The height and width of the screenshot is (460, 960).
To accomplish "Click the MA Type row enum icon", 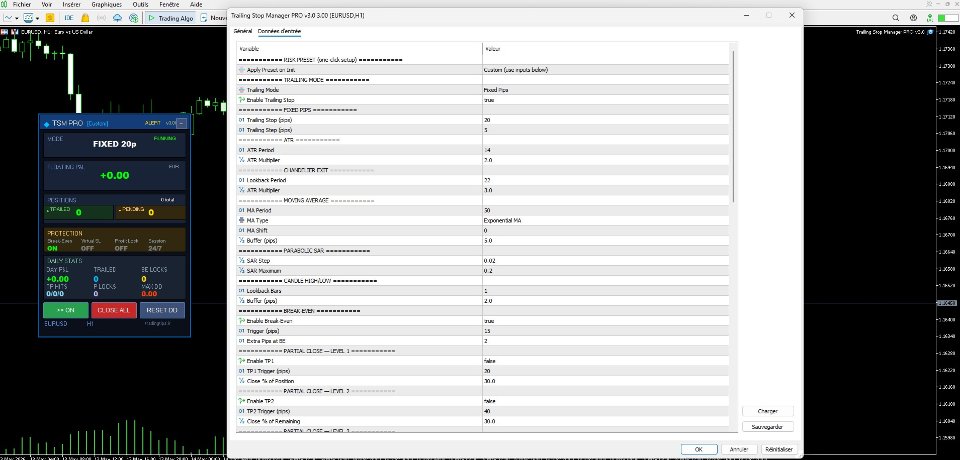I will [x=242, y=221].
